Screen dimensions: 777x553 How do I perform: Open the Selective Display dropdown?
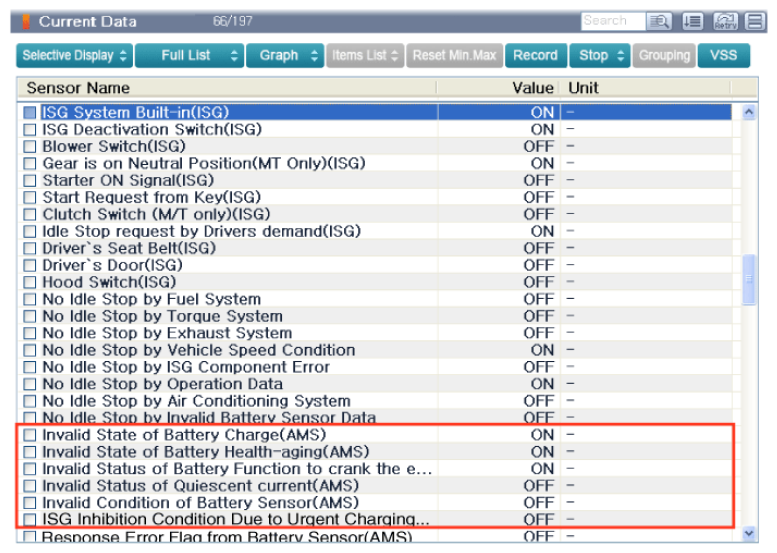pos(75,55)
